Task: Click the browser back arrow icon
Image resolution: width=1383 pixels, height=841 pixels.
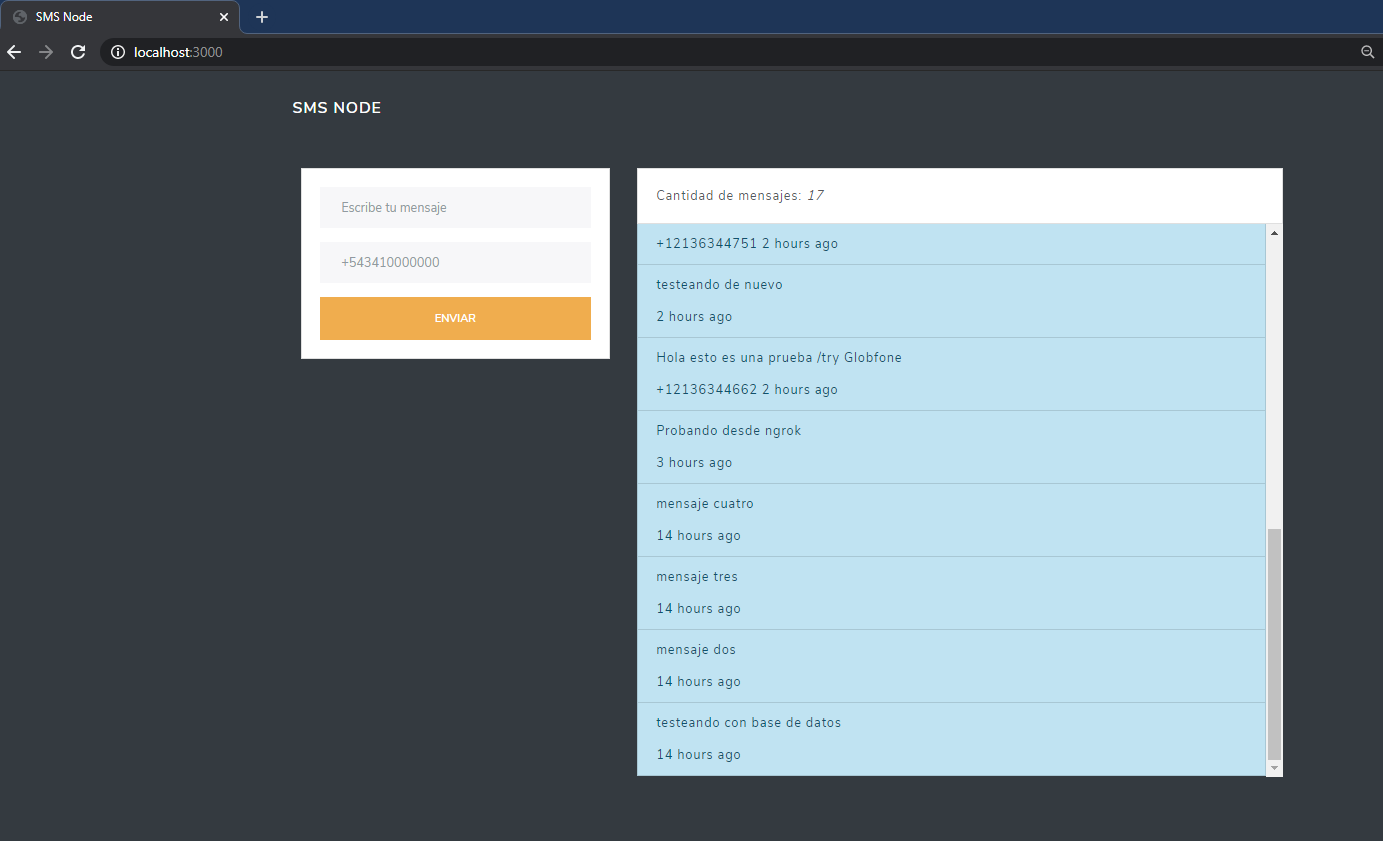Action: tap(14, 52)
